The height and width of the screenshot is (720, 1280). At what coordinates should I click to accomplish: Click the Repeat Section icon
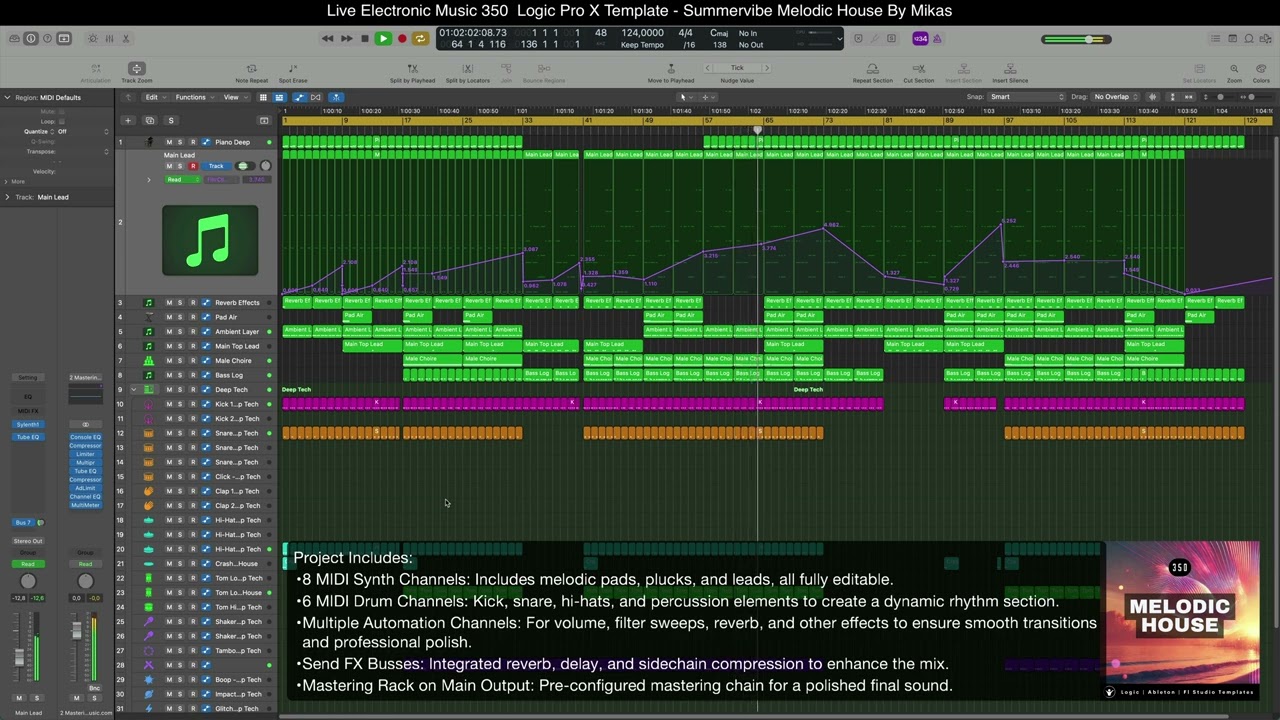pyautogui.click(x=873, y=69)
